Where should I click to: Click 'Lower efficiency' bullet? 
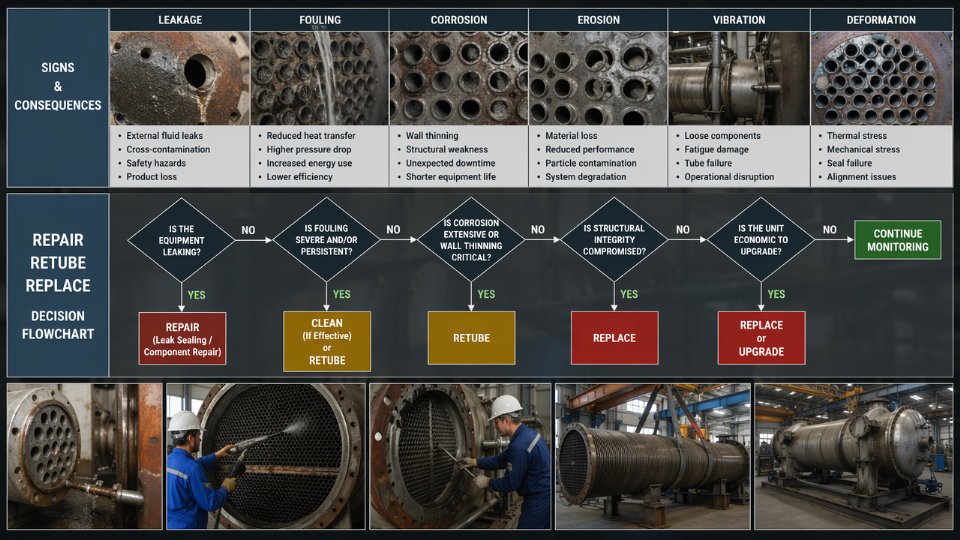(299, 176)
